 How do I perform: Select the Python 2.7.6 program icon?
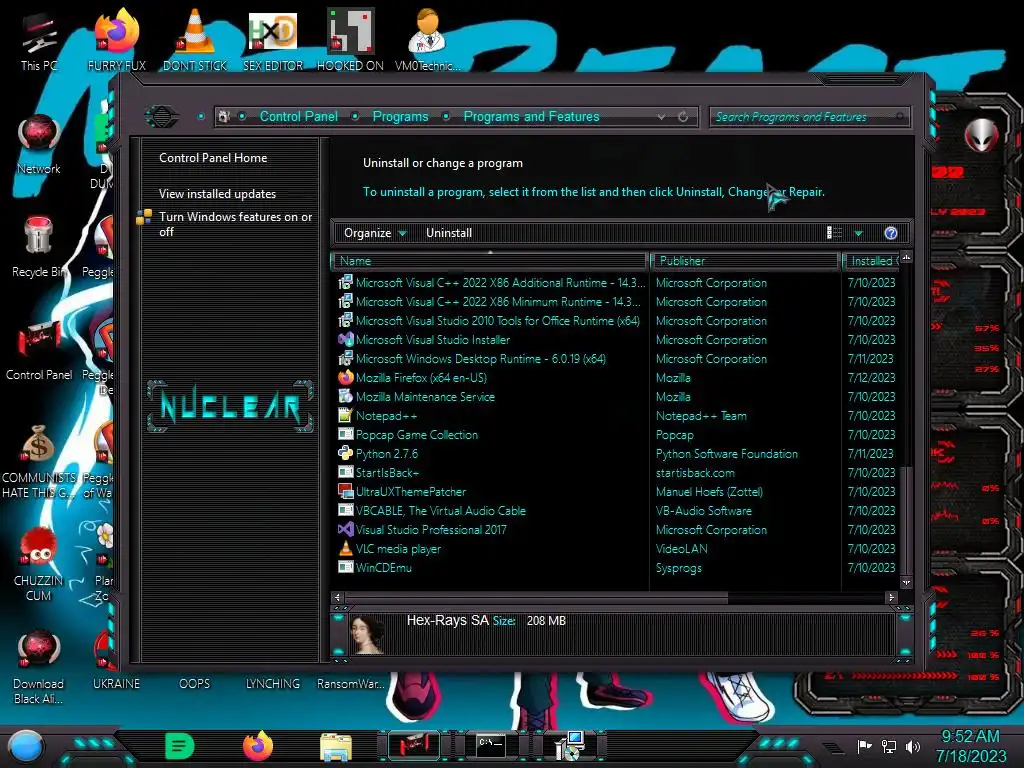coord(345,453)
